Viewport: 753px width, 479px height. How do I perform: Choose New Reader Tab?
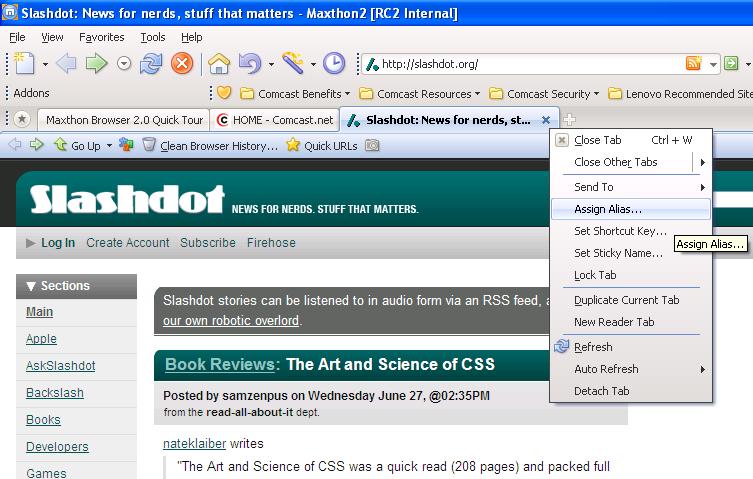tap(631, 322)
